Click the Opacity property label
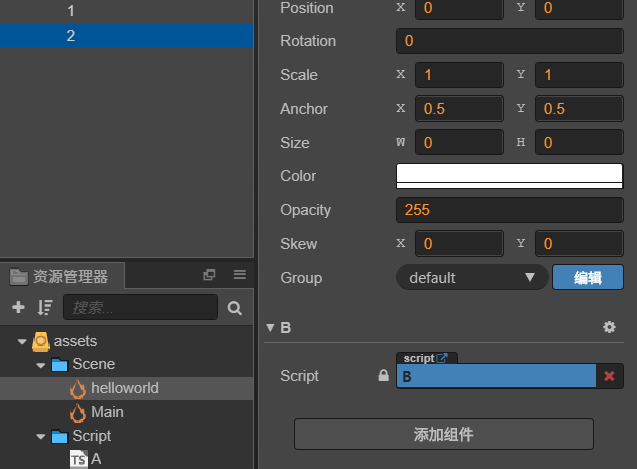This screenshot has height=469, width=637. coord(306,210)
